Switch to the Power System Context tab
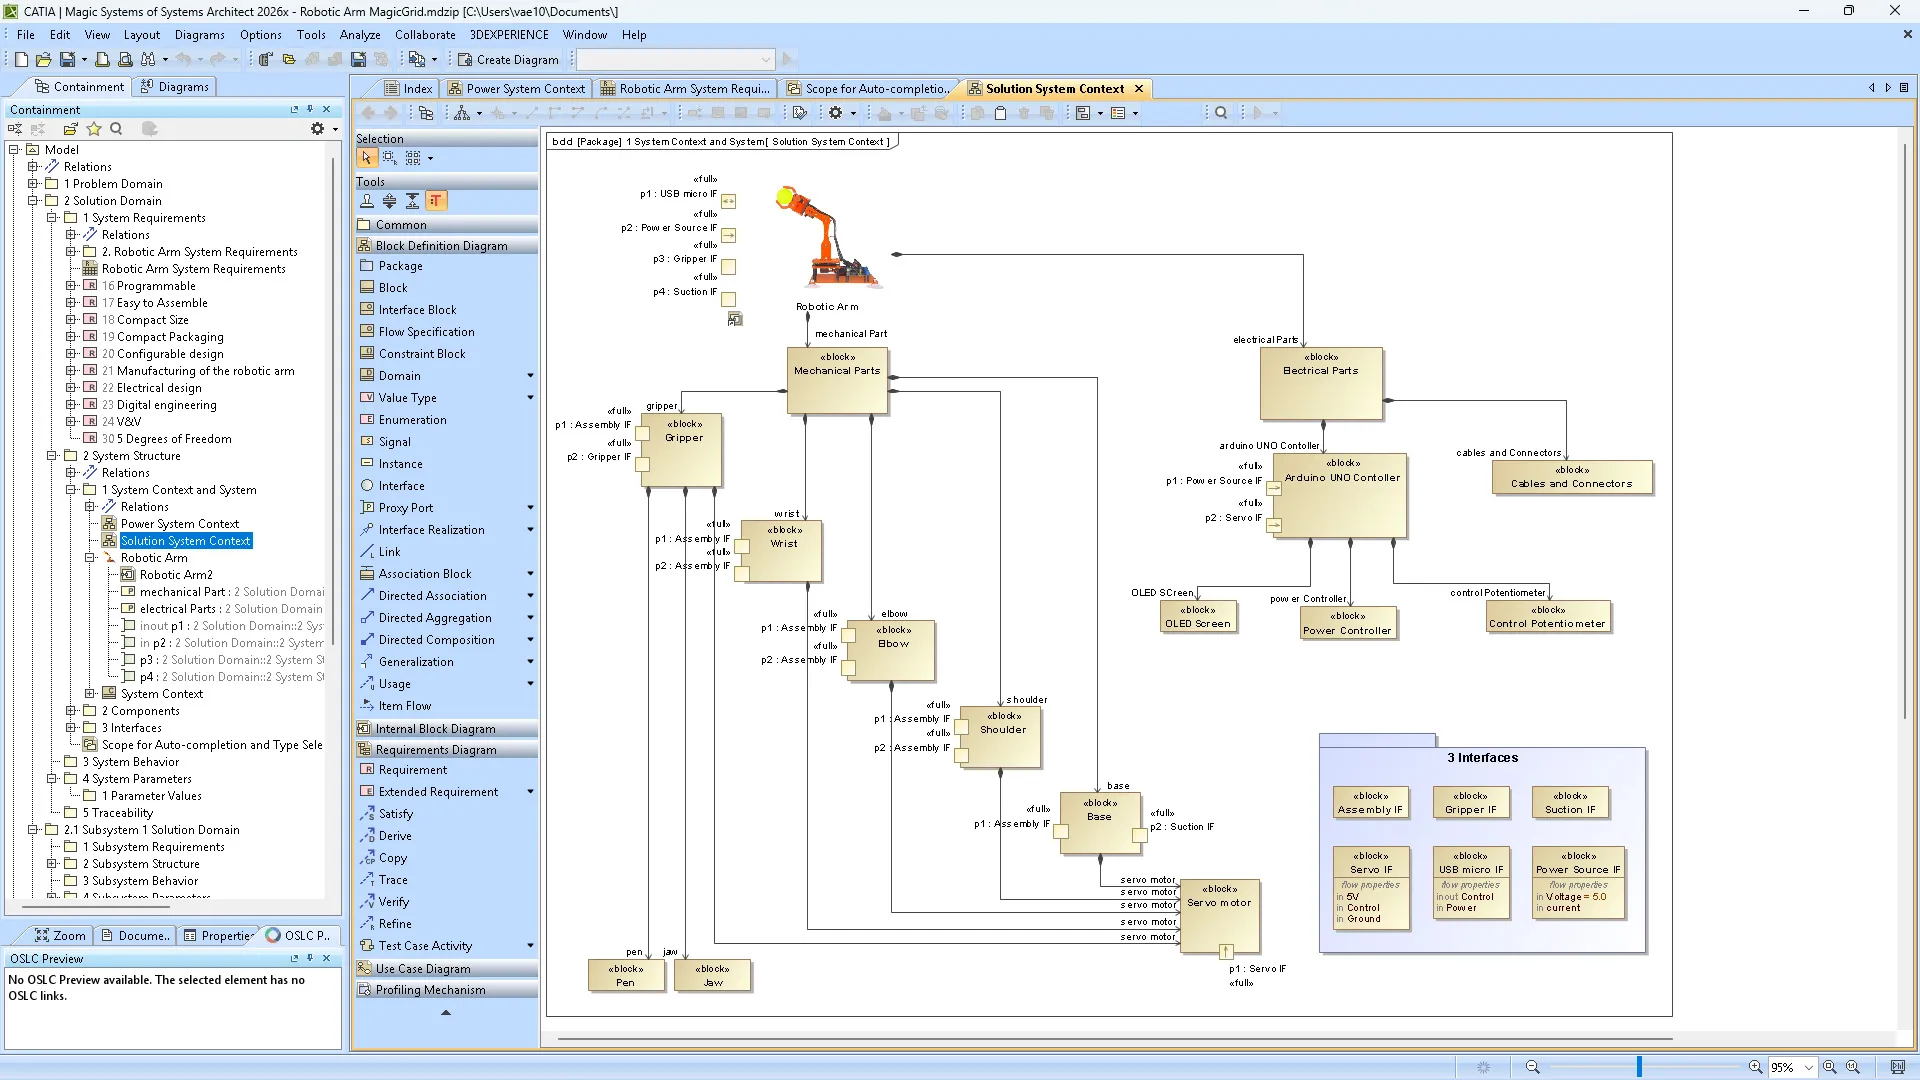The height and width of the screenshot is (1080, 1920). (516, 89)
